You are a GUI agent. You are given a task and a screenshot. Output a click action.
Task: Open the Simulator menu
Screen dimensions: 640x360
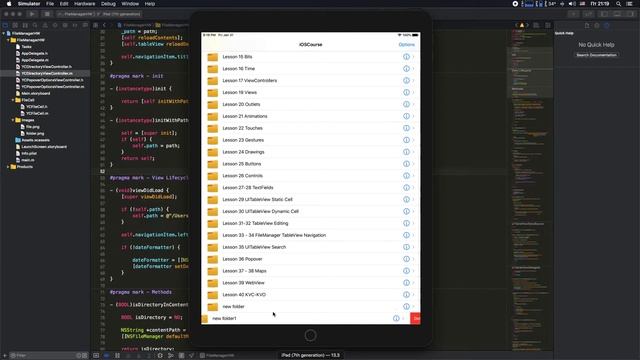[x=29, y=4]
